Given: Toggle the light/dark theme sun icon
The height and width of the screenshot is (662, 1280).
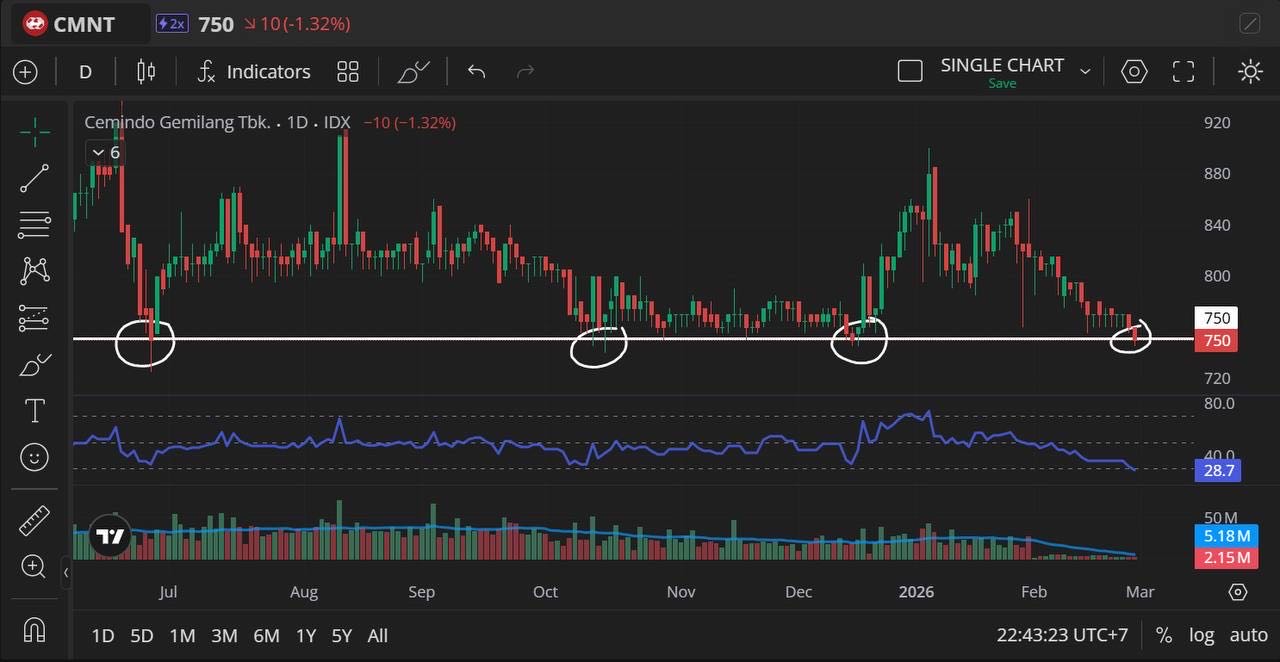Looking at the screenshot, I should pos(1250,71).
